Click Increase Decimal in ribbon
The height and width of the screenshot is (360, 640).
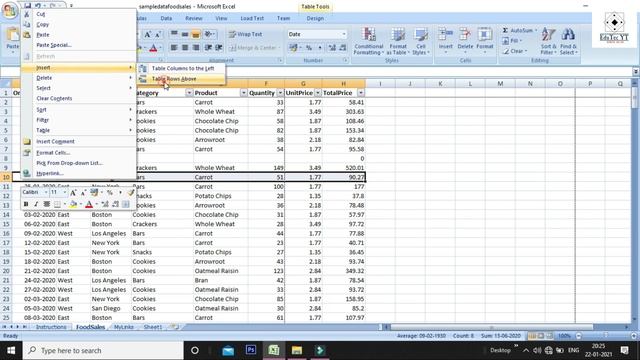click(x=332, y=48)
